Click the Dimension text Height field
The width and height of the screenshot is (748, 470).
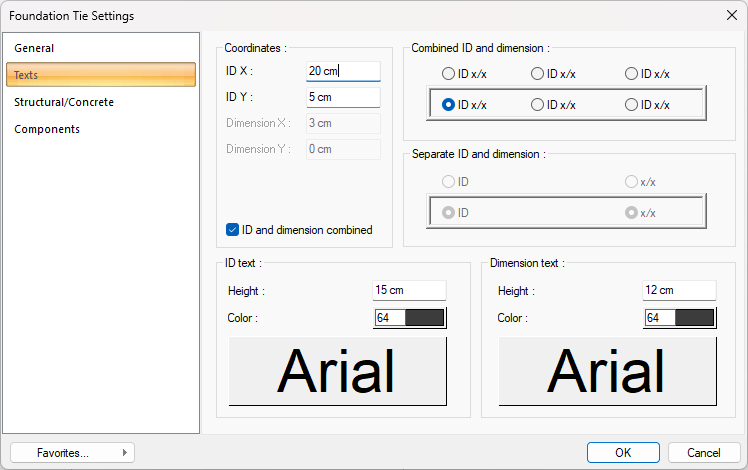point(679,290)
